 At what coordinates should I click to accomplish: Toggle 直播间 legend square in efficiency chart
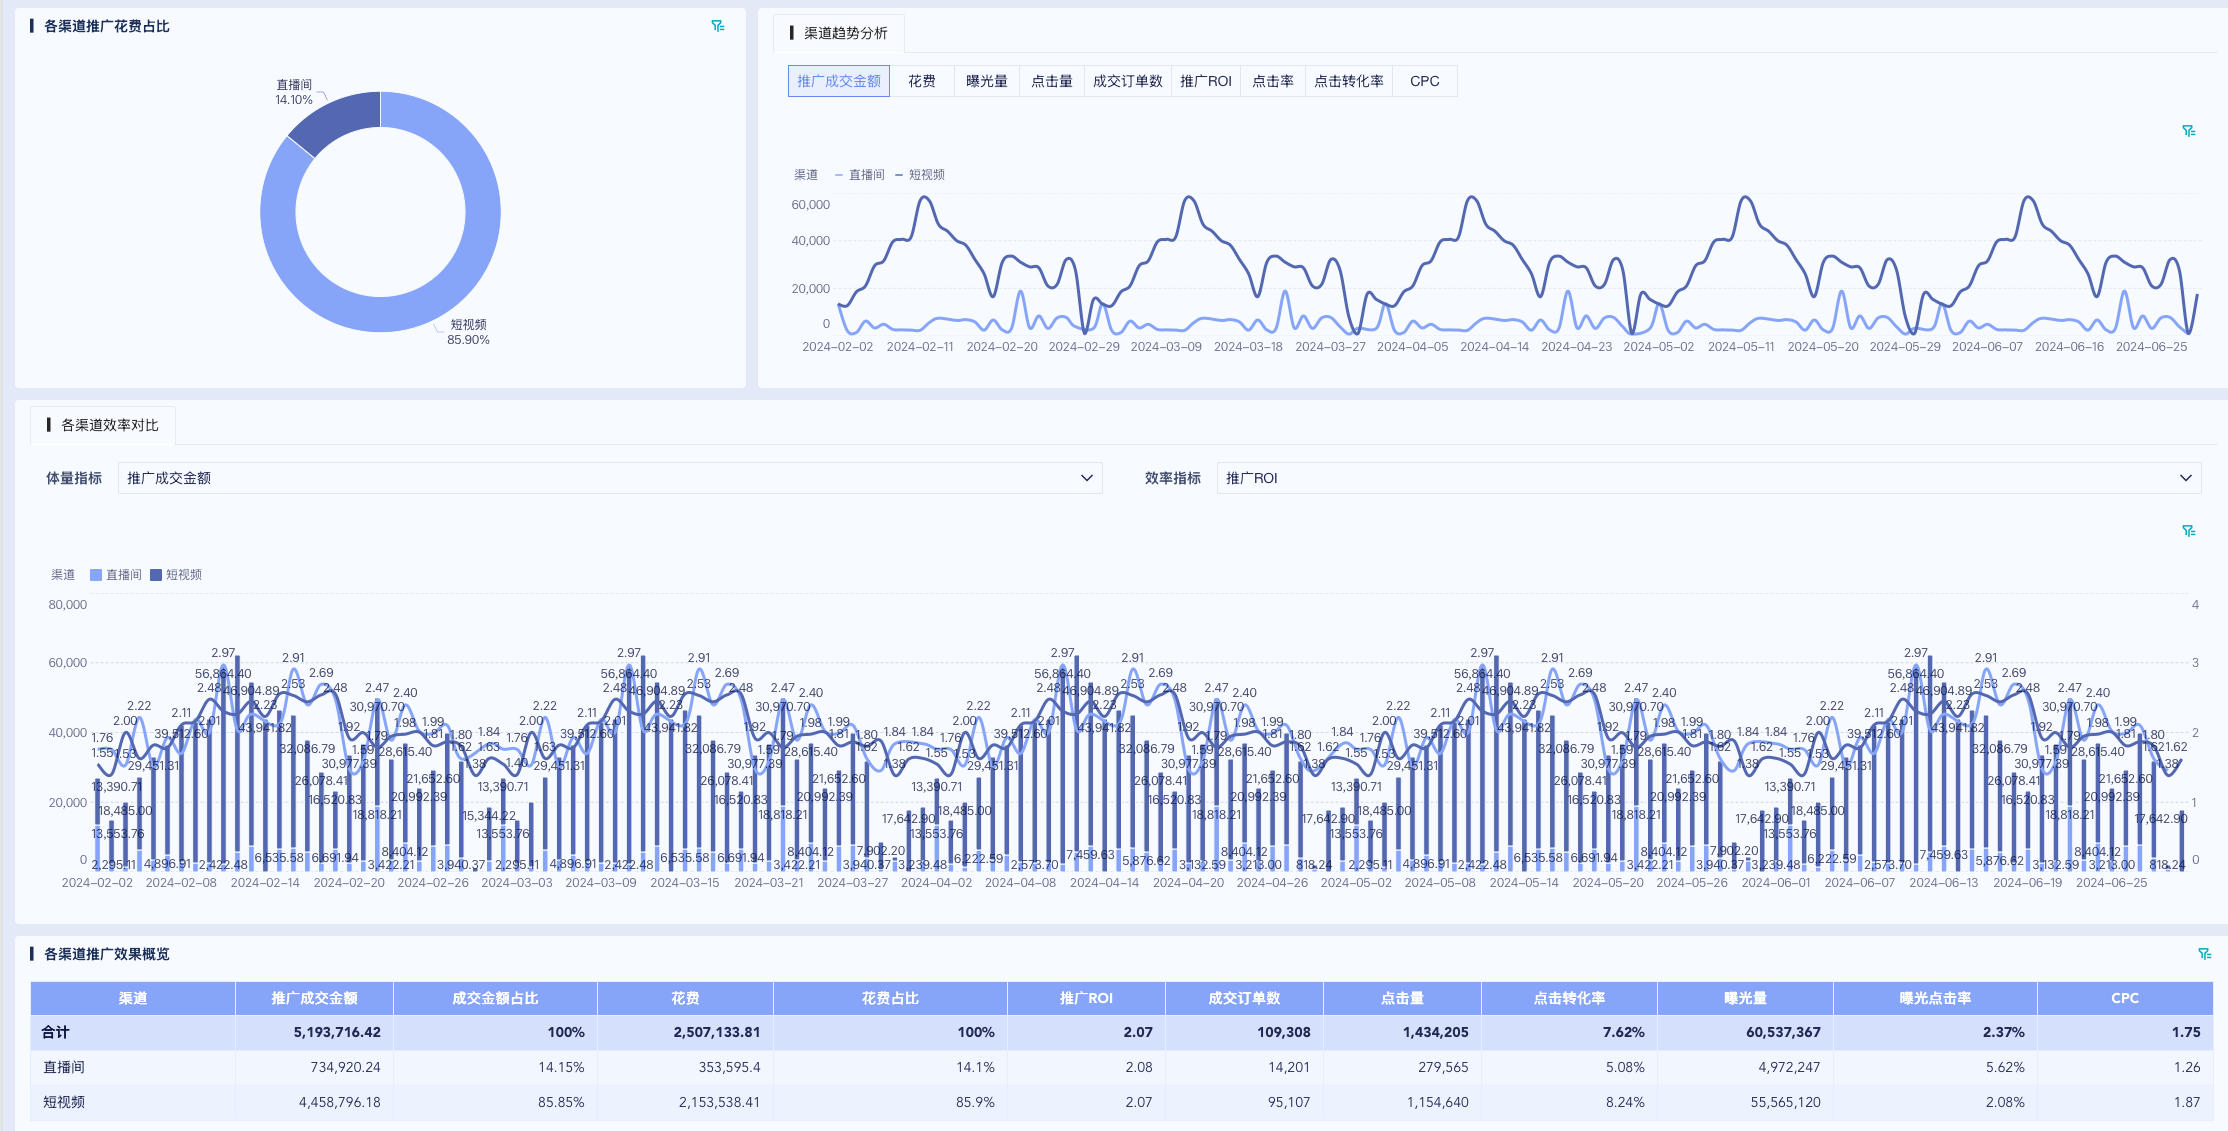pyautogui.click(x=96, y=575)
